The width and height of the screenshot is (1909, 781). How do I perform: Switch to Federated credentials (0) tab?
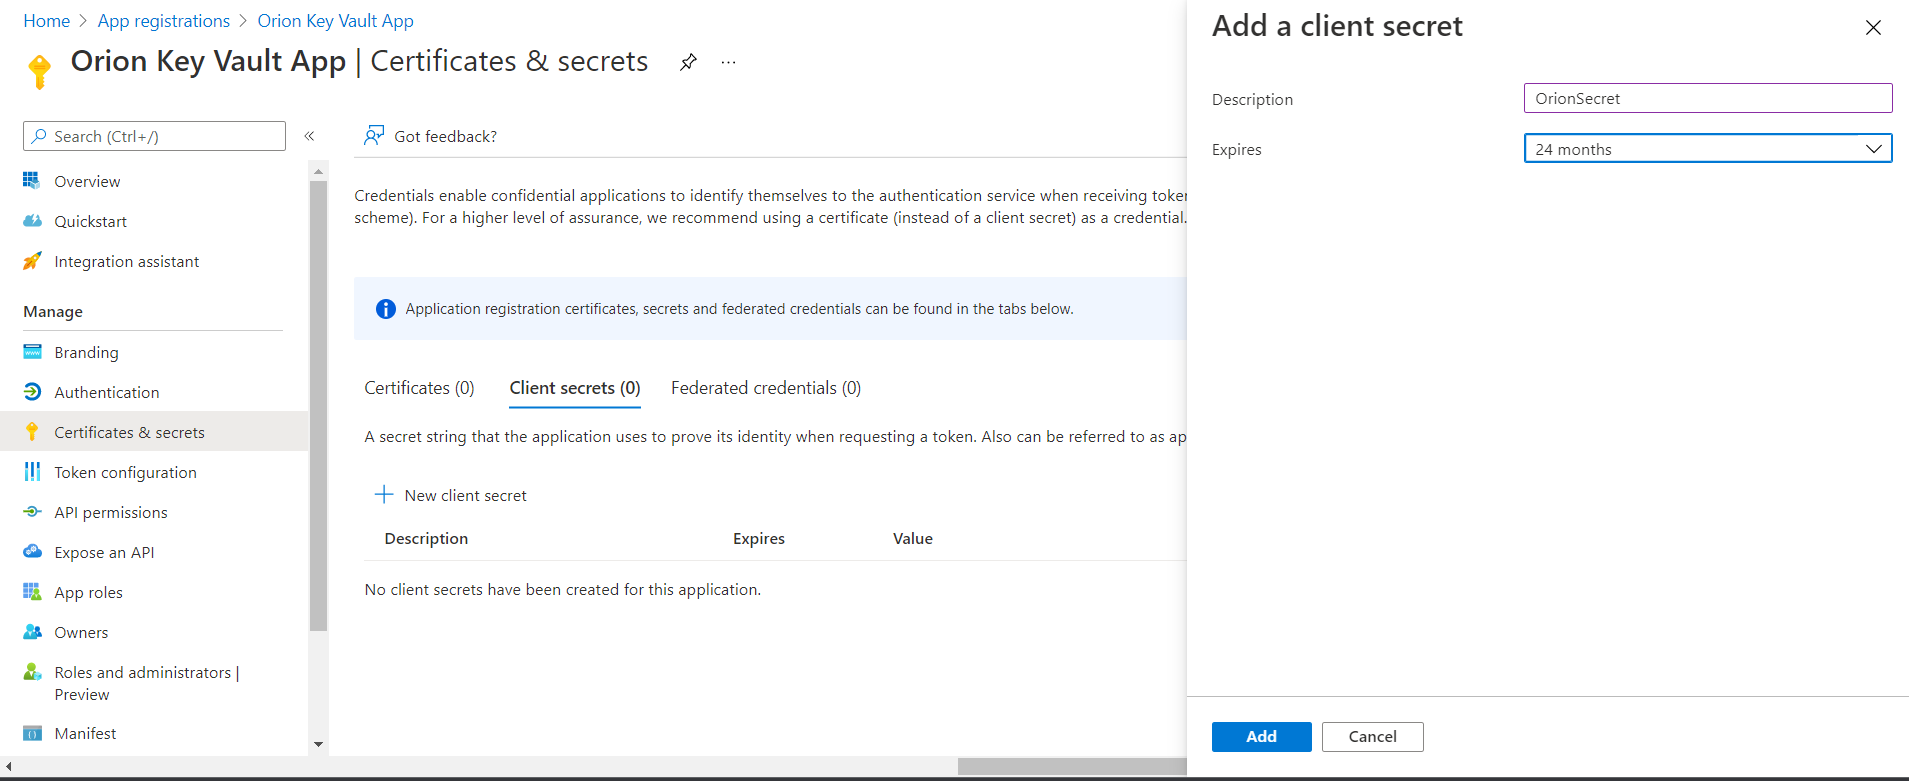coord(765,388)
